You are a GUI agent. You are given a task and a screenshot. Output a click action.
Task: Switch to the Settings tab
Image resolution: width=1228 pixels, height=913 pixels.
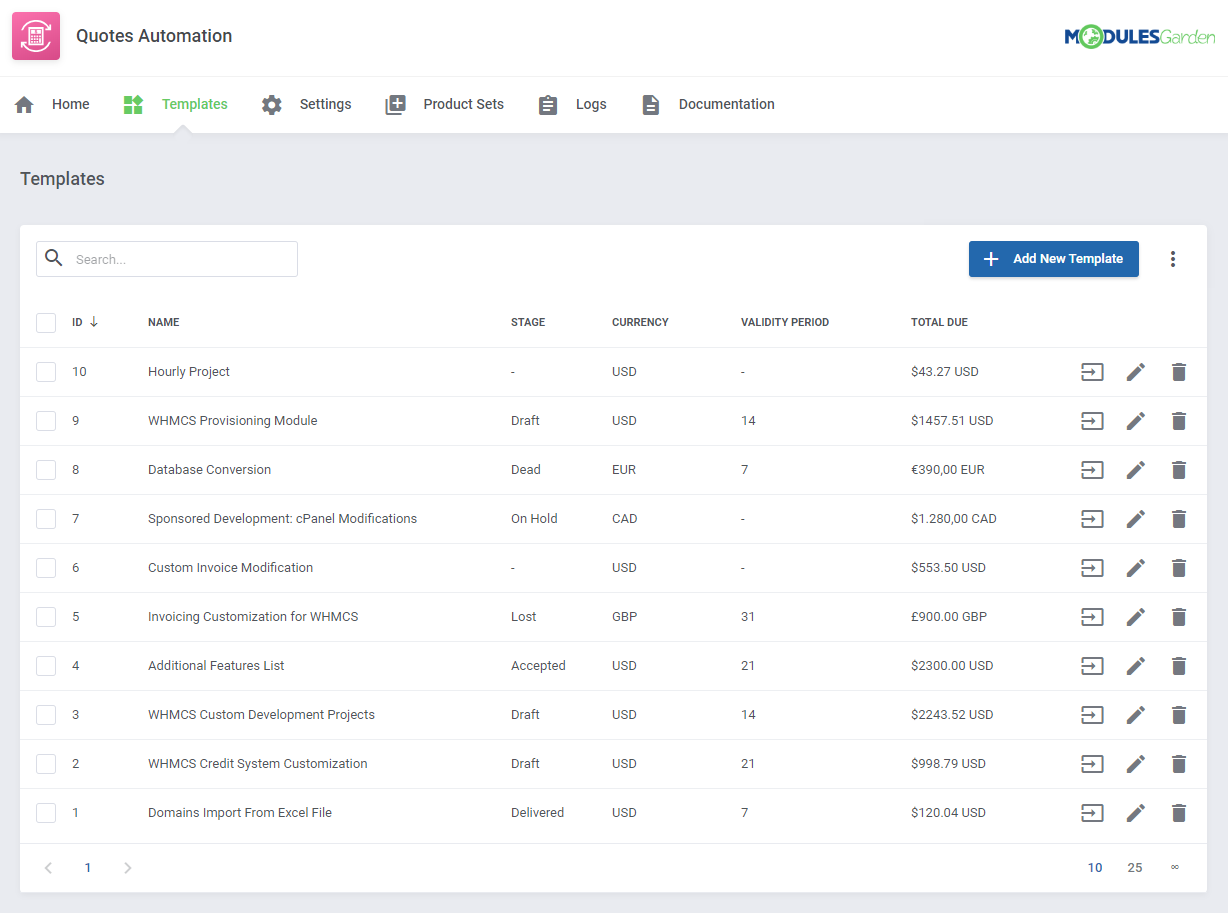tap(325, 104)
